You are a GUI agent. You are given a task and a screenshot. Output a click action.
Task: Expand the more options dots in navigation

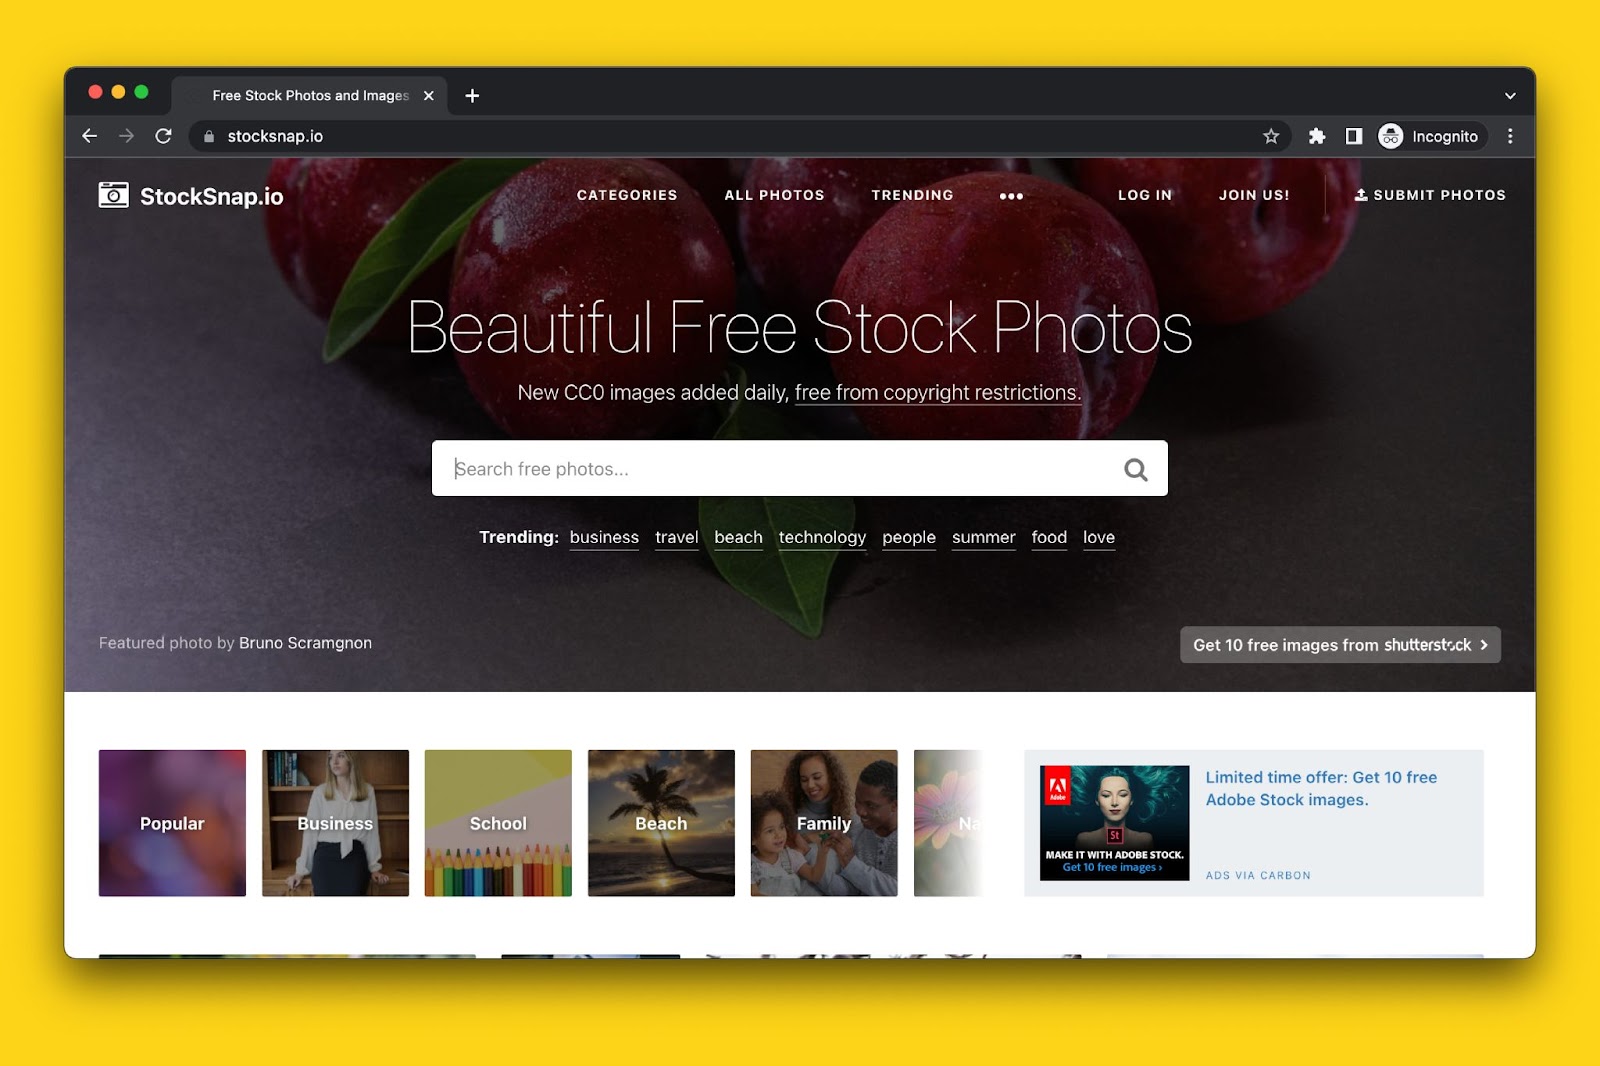pyautogui.click(x=1011, y=196)
